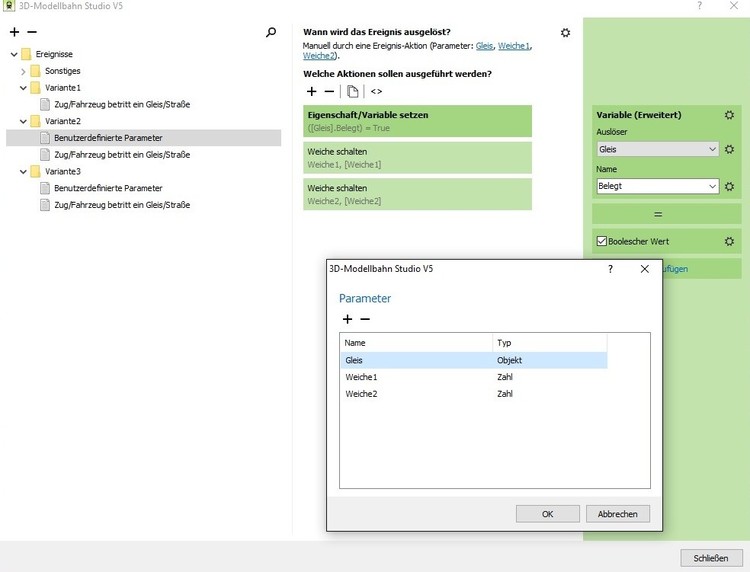Image resolution: width=750 pixels, height=572 pixels.
Task: Click the Abbrechen button
Action: [617, 513]
